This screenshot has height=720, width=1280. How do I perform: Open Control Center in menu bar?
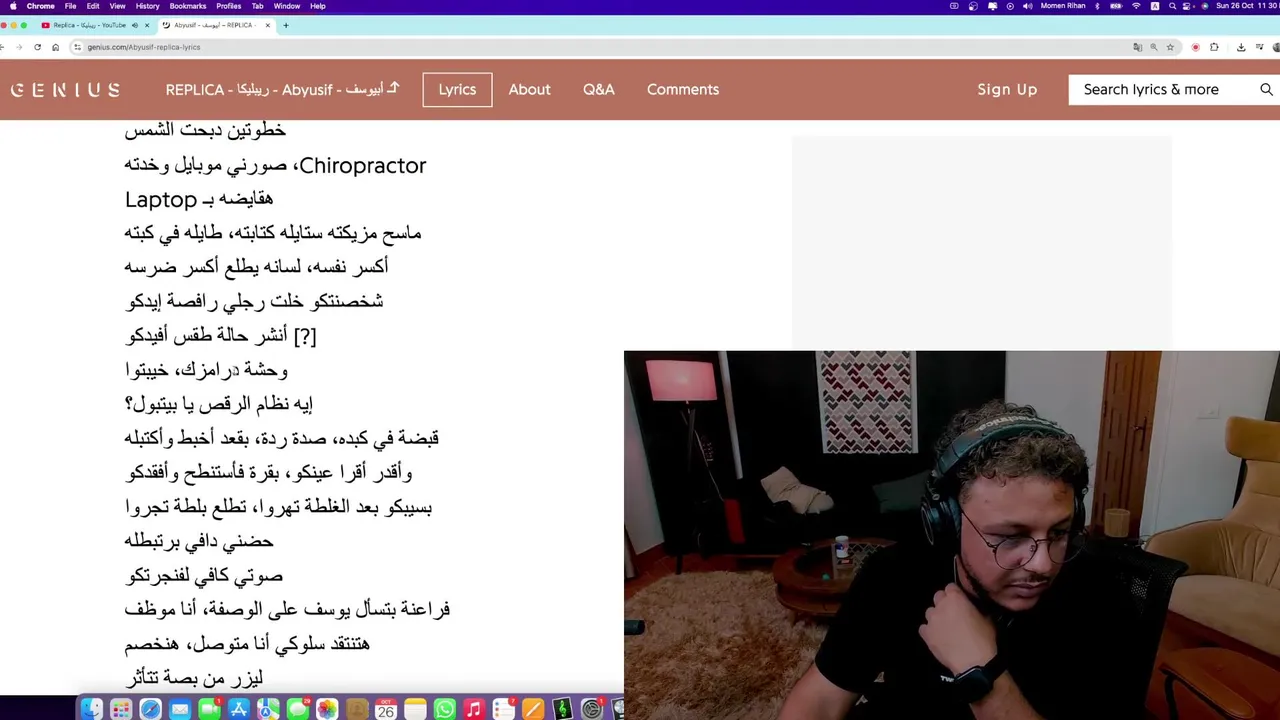[x=1187, y=6]
